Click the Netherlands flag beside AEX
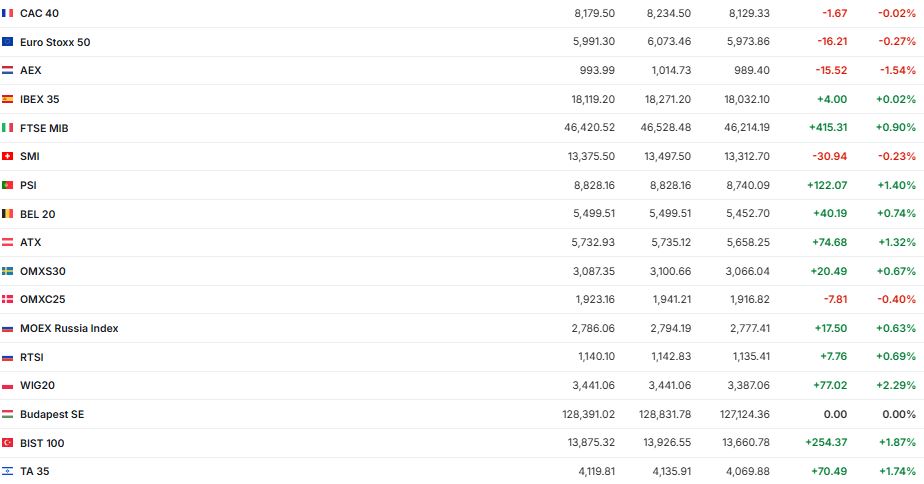The height and width of the screenshot is (484, 924). coord(8,71)
